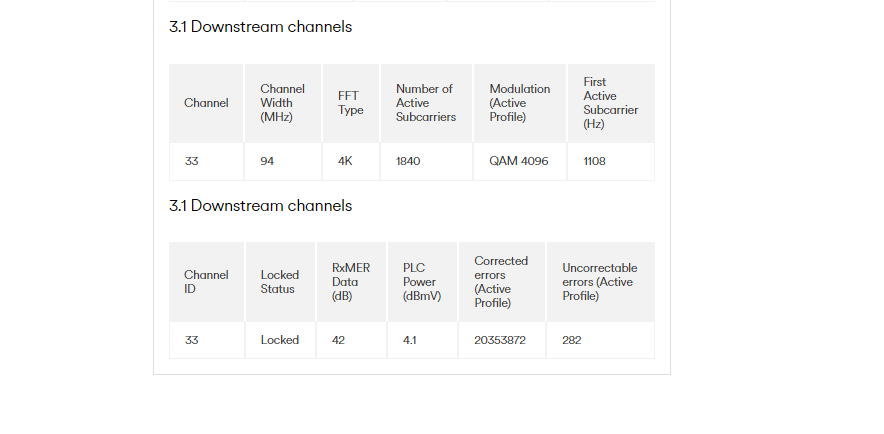This screenshot has width=884, height=434.
Task: Click the Locked status cell
Action: pos(280,340)
